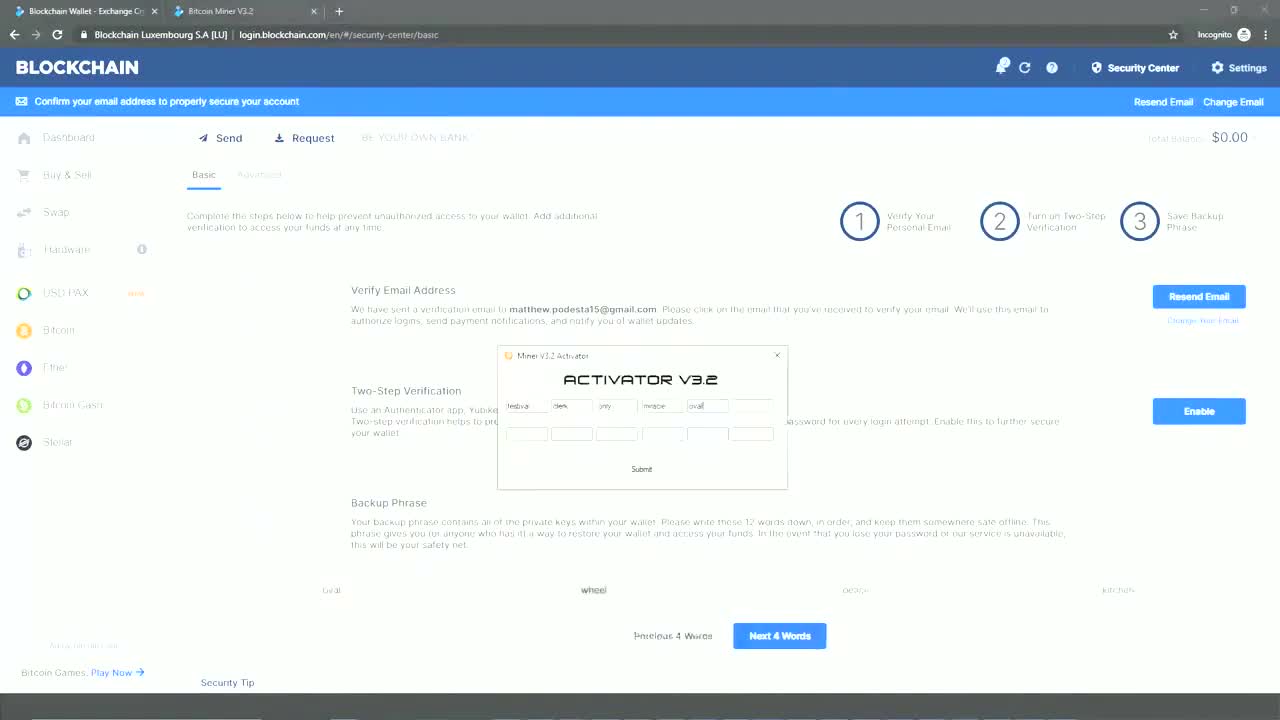This screenshot has height=720, width=1280.
Task: Click the Request download icon
Action: click(x=280, y=138)
